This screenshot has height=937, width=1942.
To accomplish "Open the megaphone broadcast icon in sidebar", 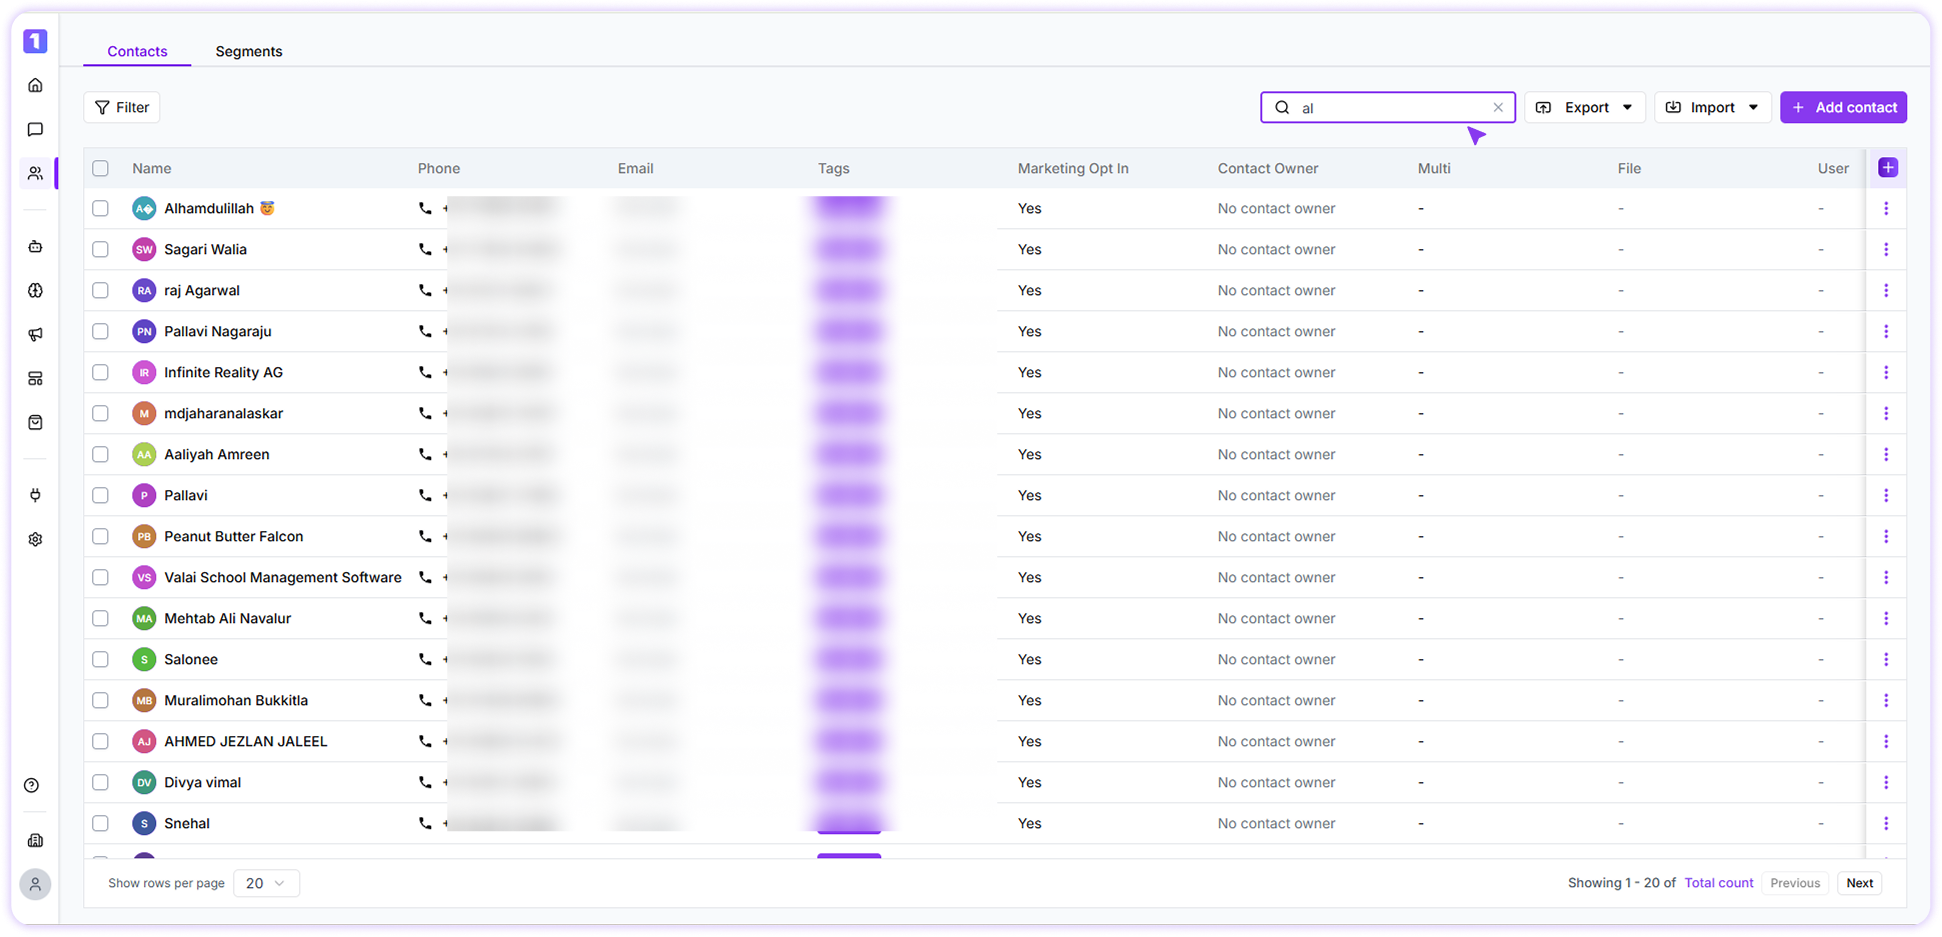I will point(35,334).
